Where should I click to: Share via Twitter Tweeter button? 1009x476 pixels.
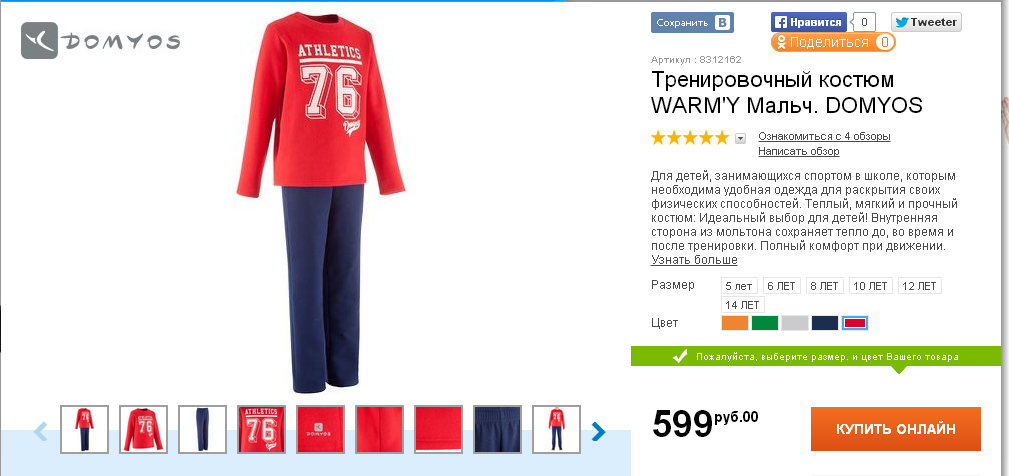tap(926, 22)
